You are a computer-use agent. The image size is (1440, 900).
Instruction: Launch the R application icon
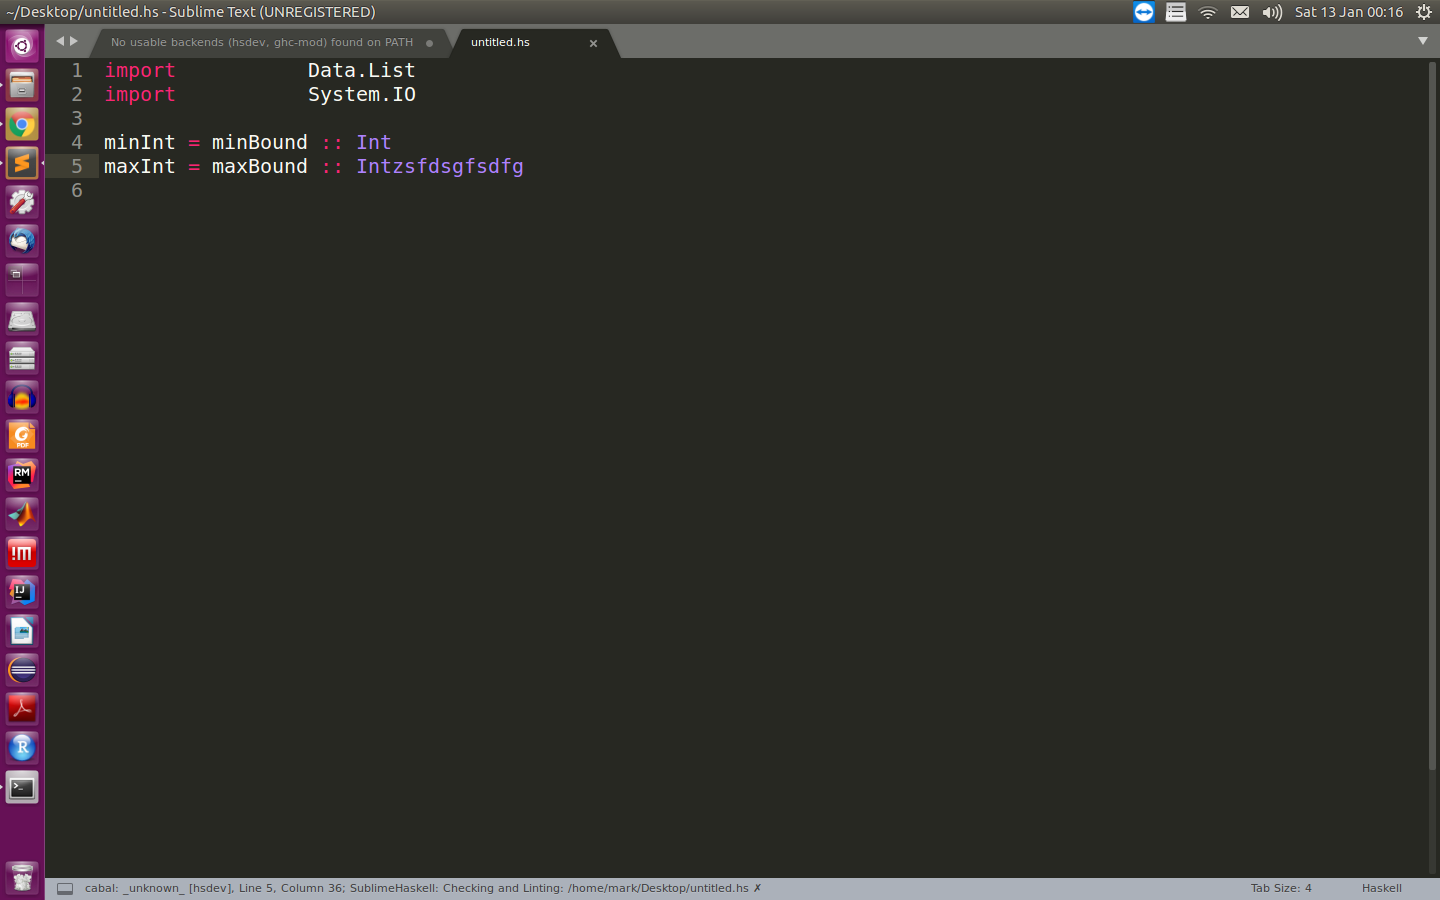click(22, 748)
